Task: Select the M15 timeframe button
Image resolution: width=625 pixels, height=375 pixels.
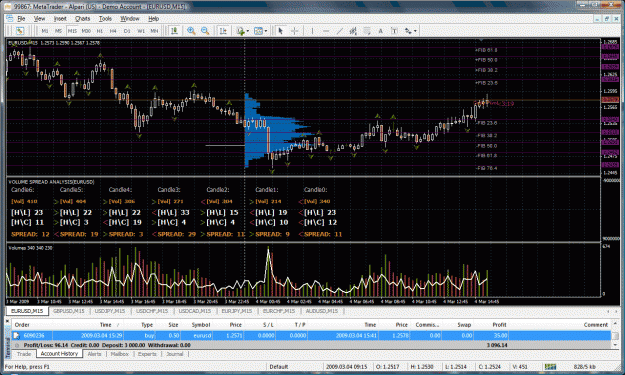Action: (x=72, y=31)
